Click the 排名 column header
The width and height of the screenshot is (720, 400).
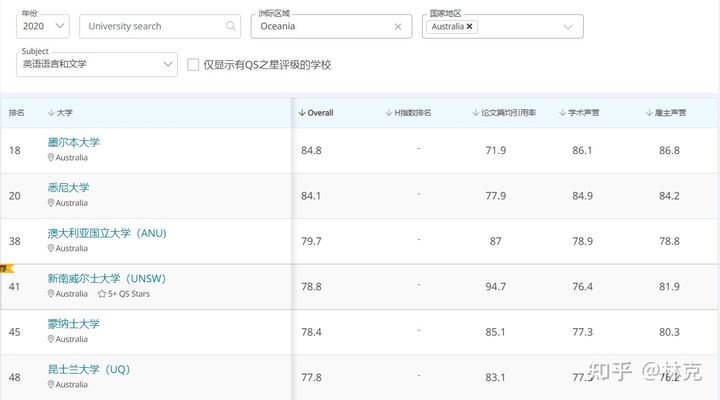(17, 113)
